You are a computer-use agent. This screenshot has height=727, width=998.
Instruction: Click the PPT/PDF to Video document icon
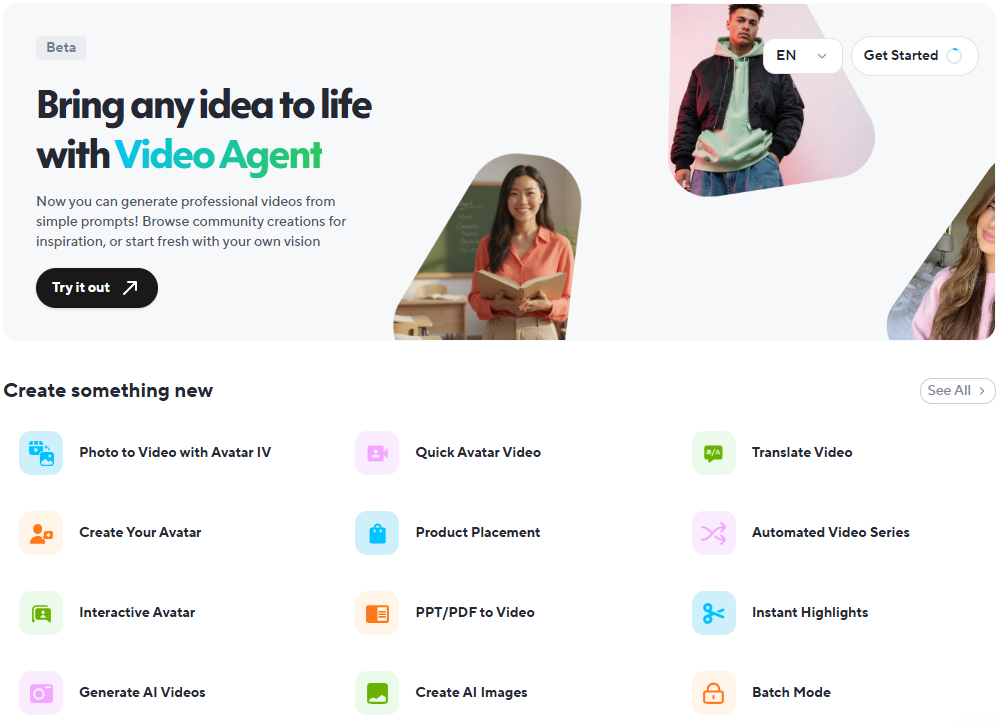(377, 612)
